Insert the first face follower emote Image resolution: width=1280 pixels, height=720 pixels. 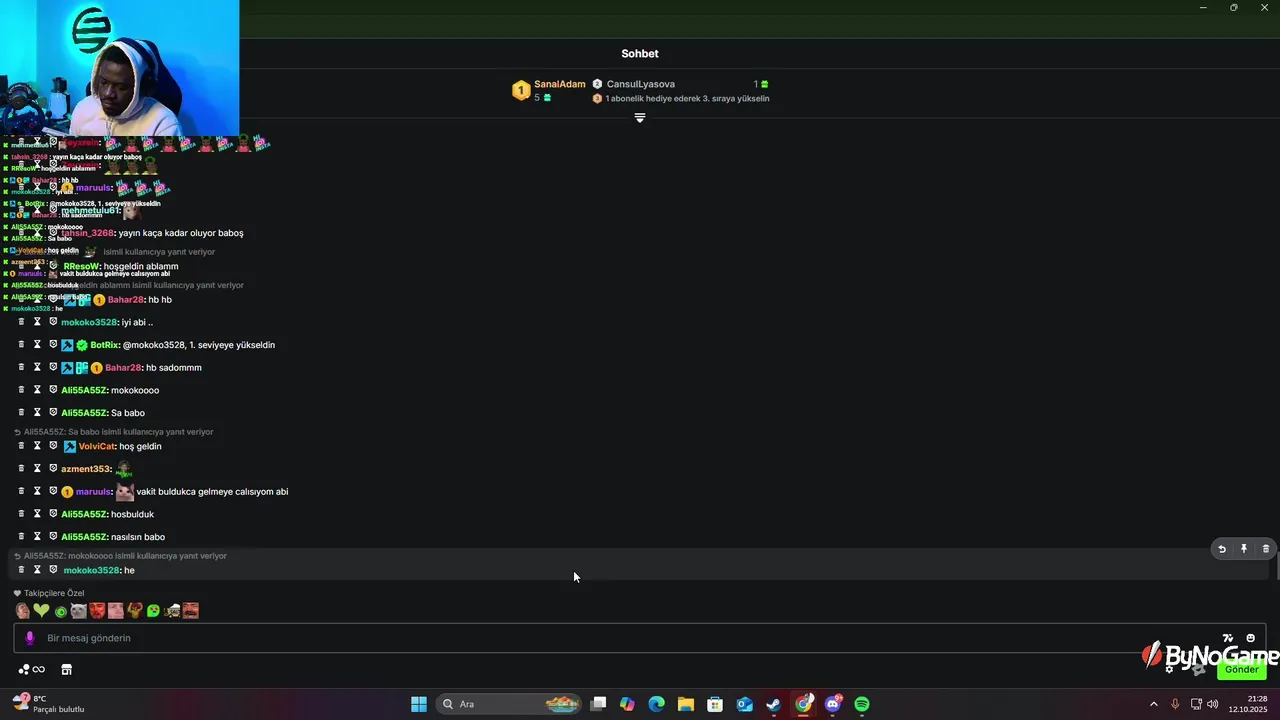point(22,610)
